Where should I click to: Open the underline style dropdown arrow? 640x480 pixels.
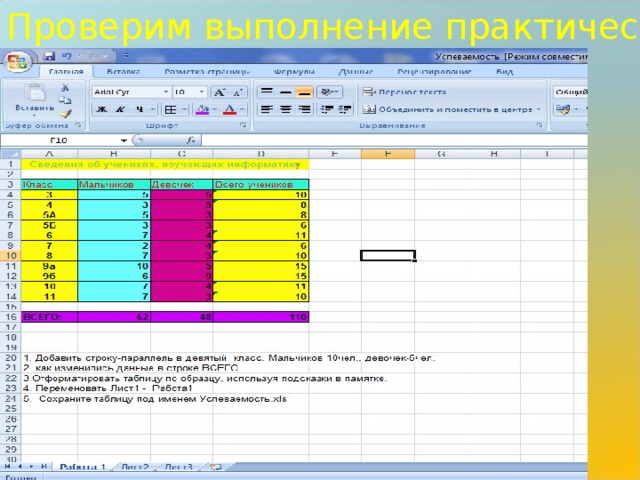153,109
